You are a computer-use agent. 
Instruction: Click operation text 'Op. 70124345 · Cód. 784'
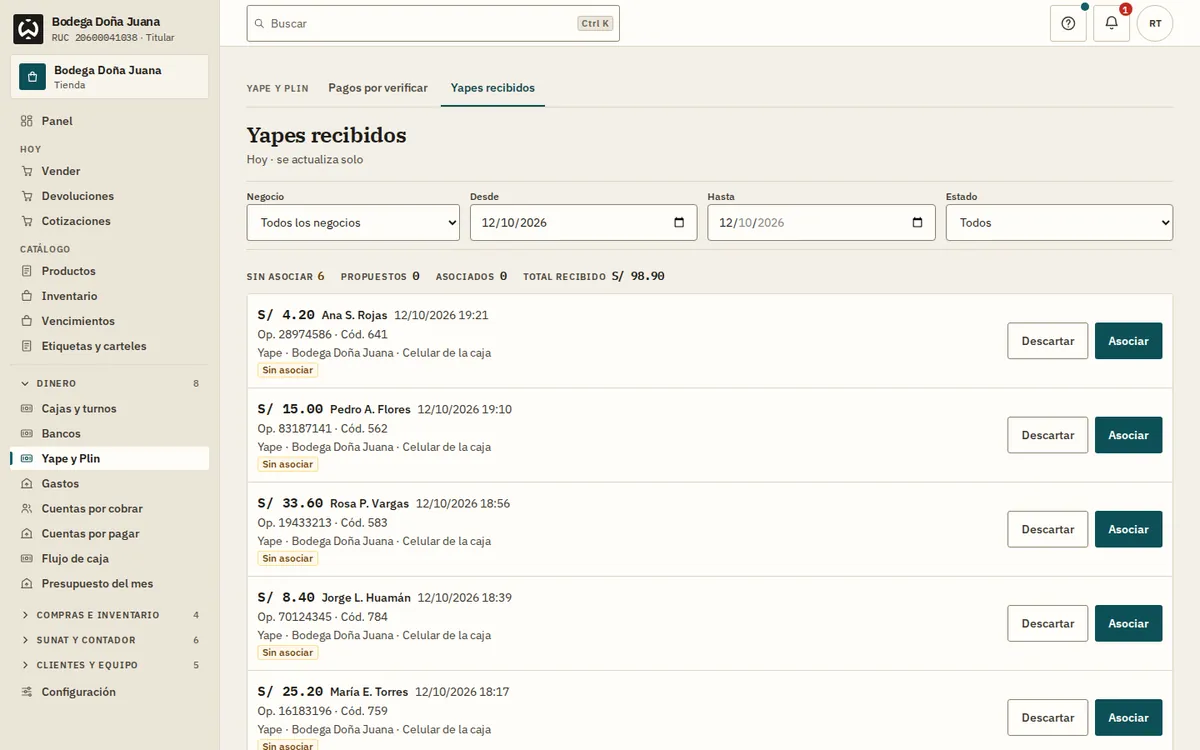[x=322, y=617]
